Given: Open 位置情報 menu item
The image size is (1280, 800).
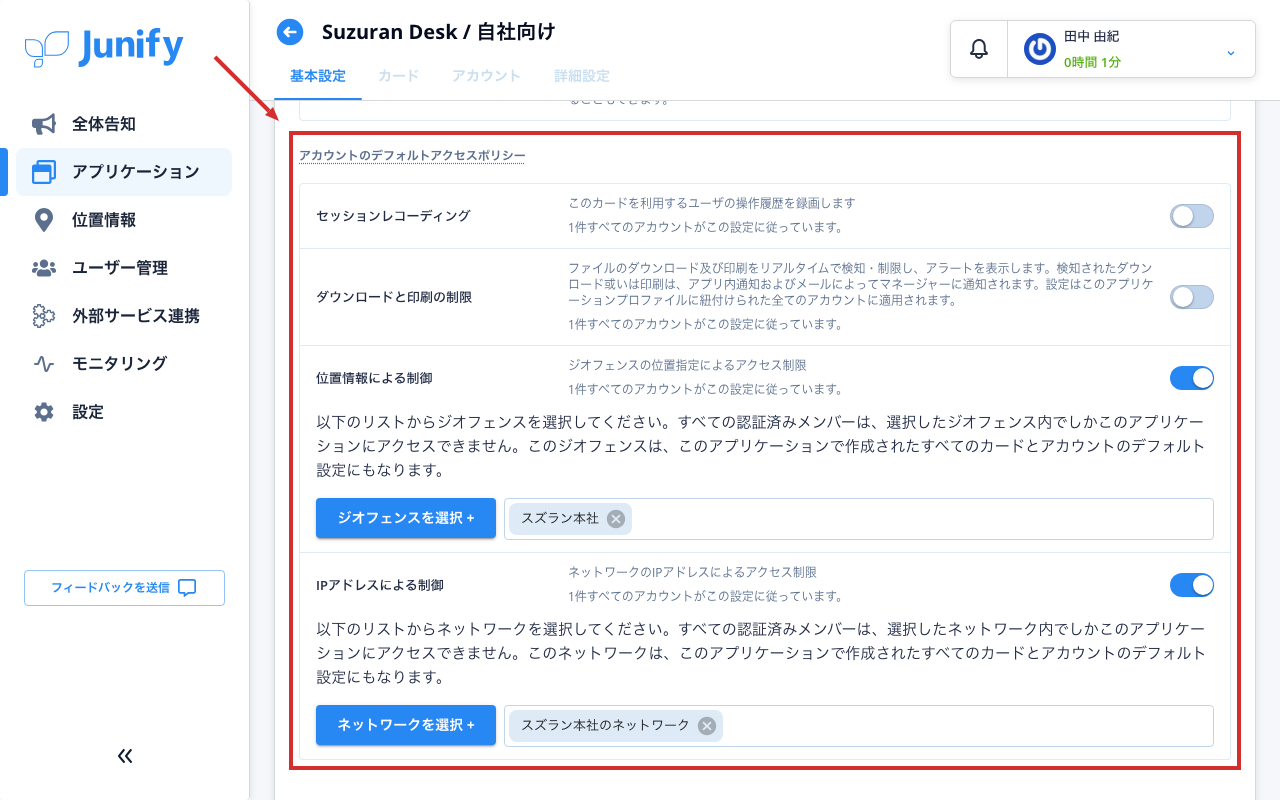Looking at the screenshot, I should tap(124, 220).
